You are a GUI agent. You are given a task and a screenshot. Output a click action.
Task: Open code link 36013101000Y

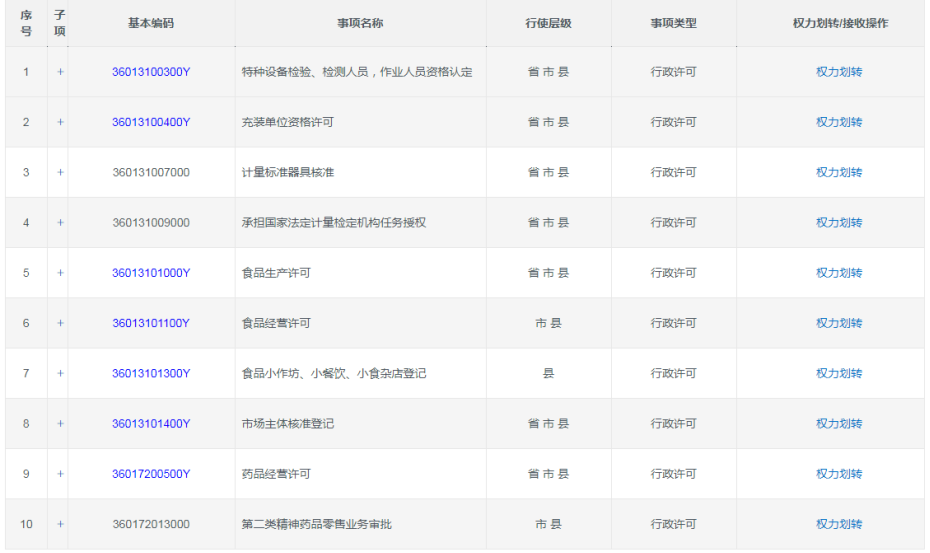[151, 273]
